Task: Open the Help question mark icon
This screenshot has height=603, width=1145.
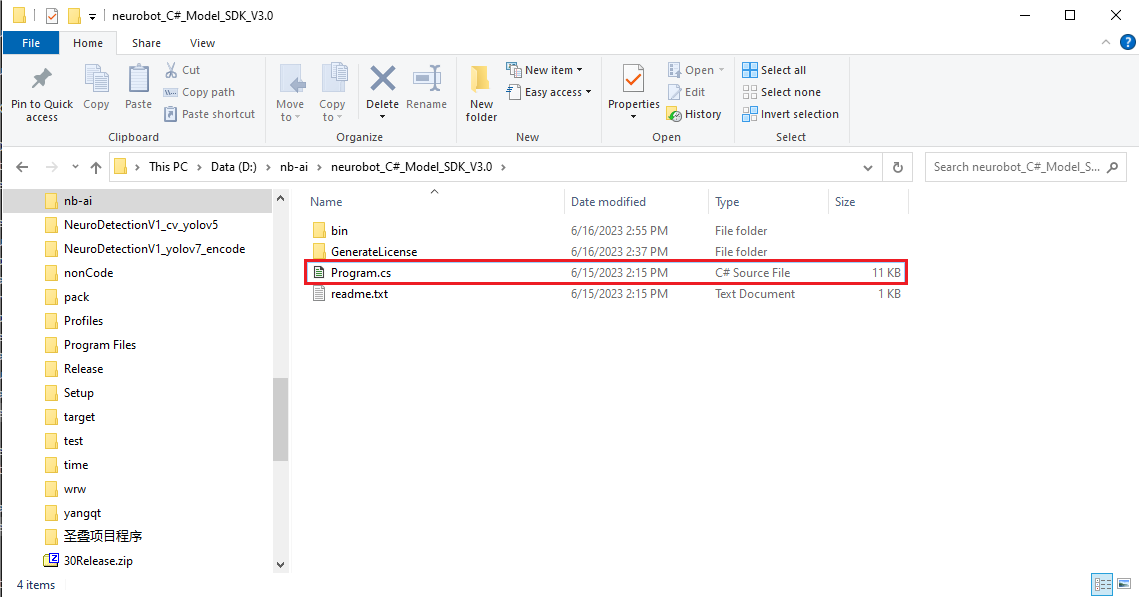Action: tap(1127, 43)
